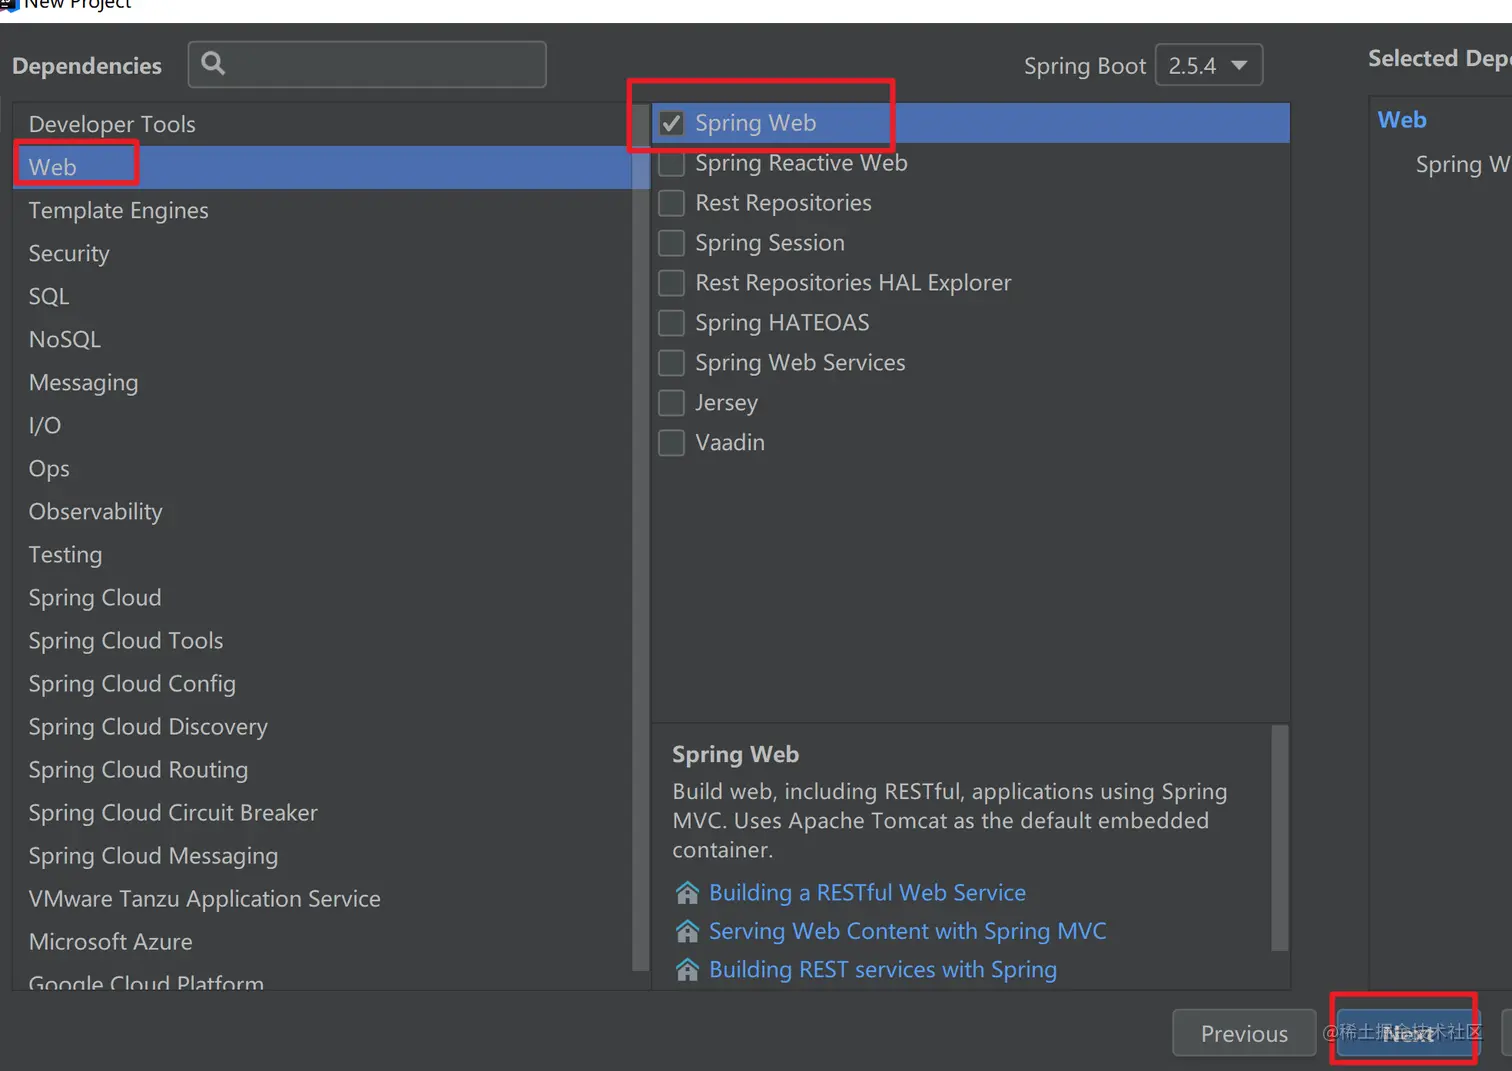Click house icon beside Building a RESTful Web Service
Image resolution: width=1512 pixels, height=1071 pixels.
687,892
